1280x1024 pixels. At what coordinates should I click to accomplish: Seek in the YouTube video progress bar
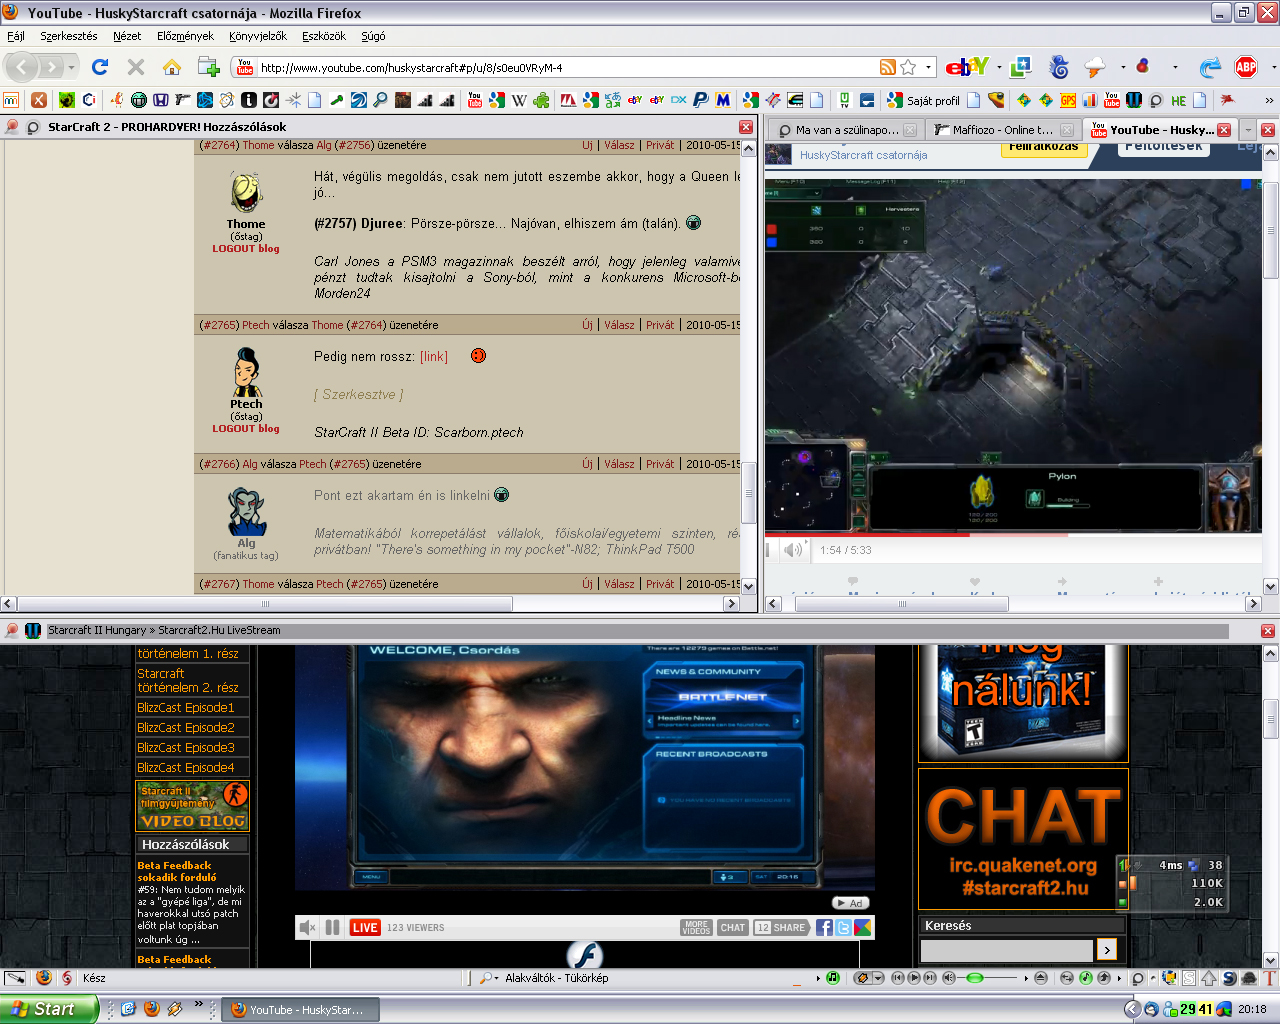click(x=1011, y=535)
